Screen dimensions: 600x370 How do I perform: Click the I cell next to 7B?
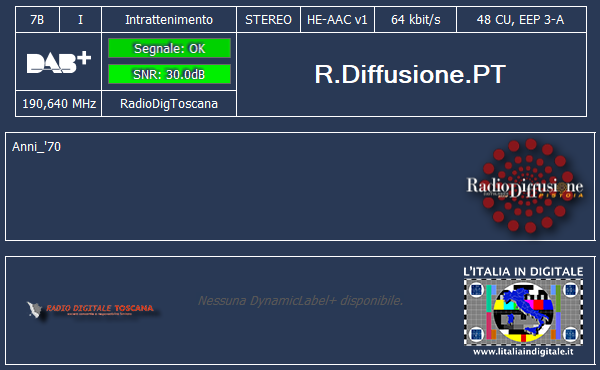click(x=80, y=20)
